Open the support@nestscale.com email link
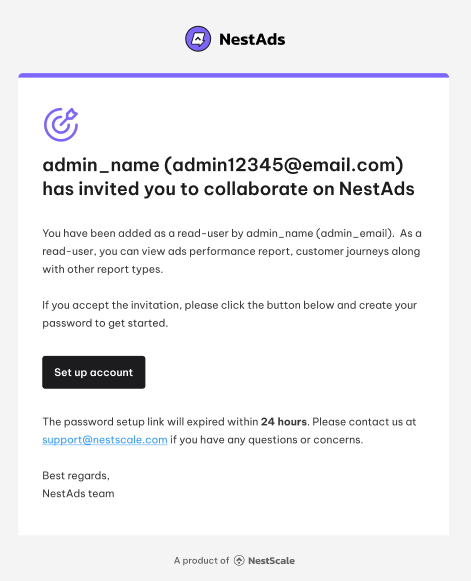The height and width of the screenshot is (581, 471). pos(105,440)
